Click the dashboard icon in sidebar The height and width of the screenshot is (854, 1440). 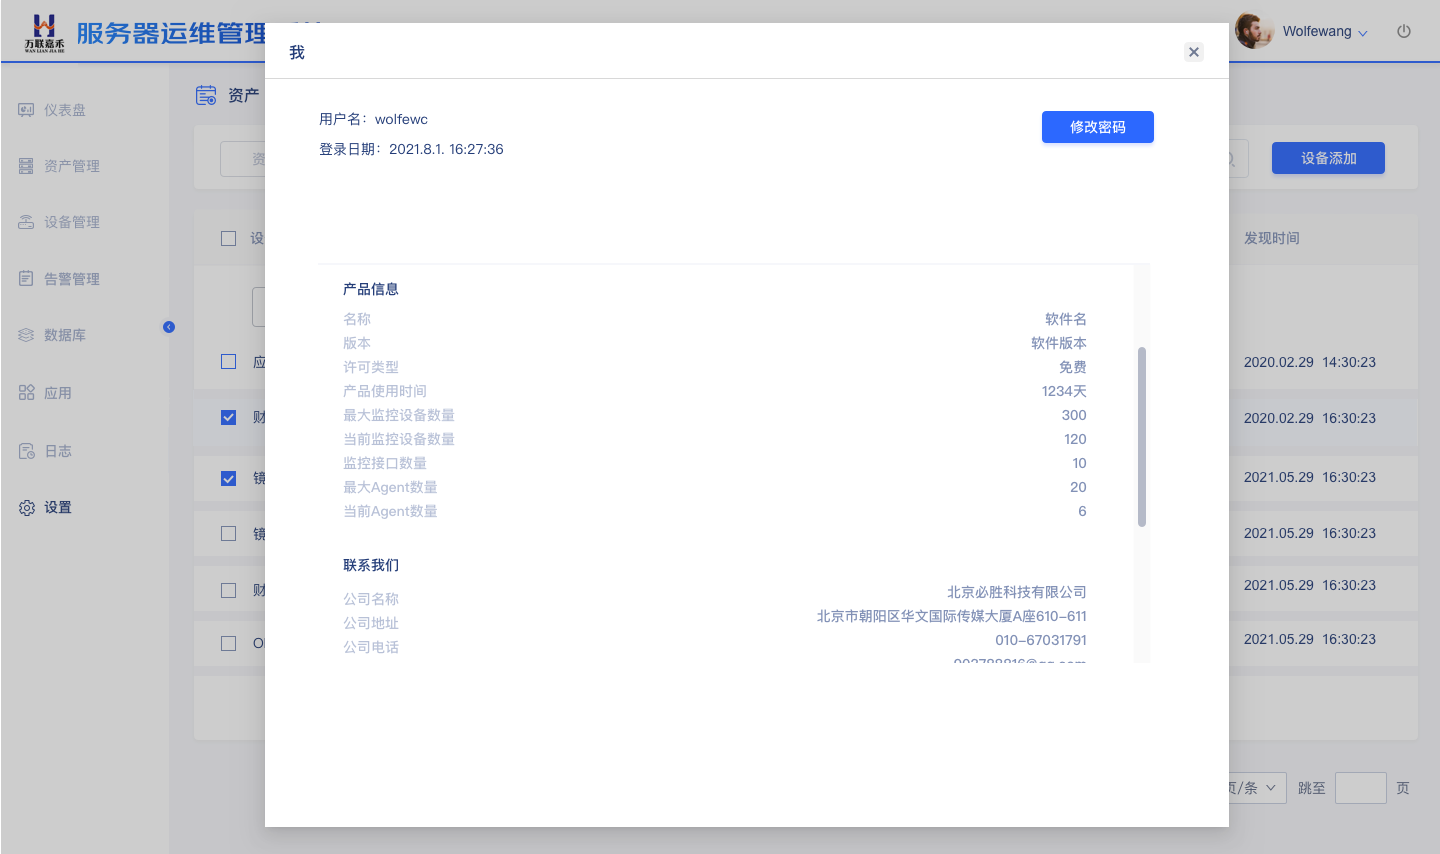point(26,110)
